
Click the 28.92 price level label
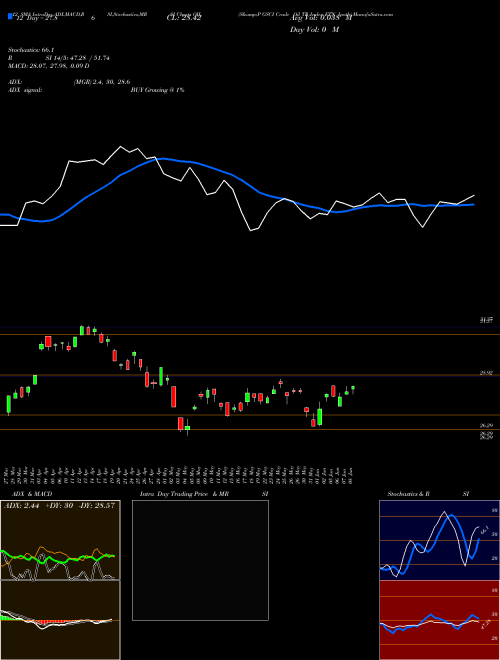(486, 373)
